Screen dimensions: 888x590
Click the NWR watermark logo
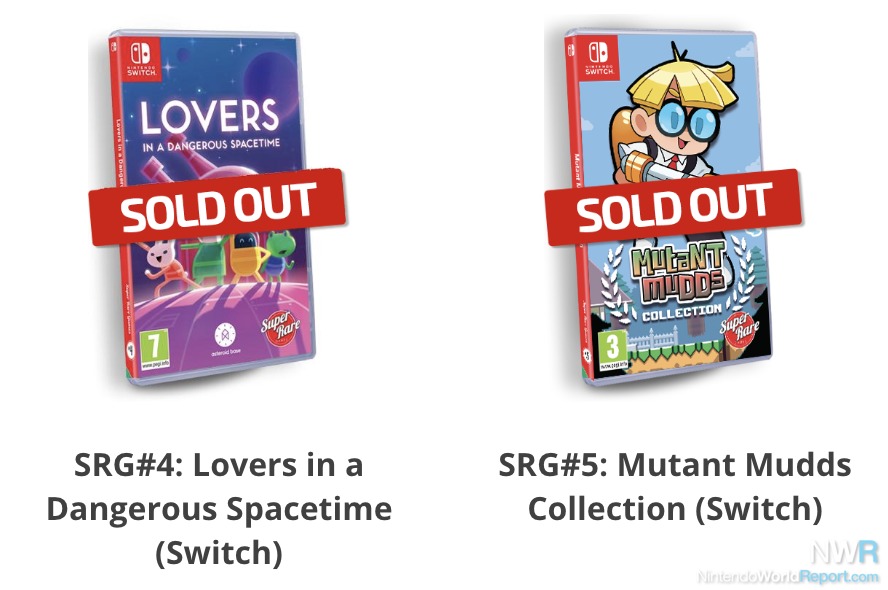[x=846, y=553]
